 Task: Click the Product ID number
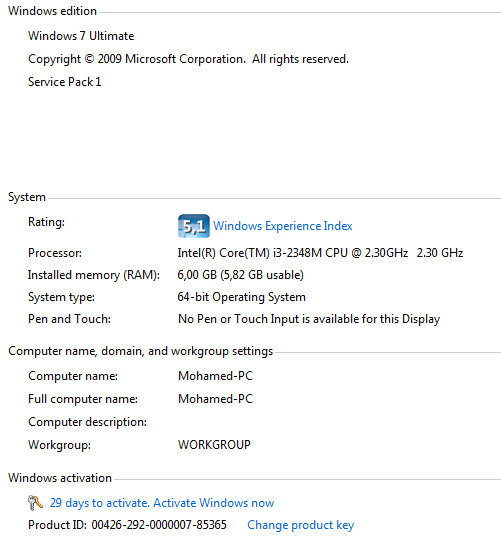[159, 525]
